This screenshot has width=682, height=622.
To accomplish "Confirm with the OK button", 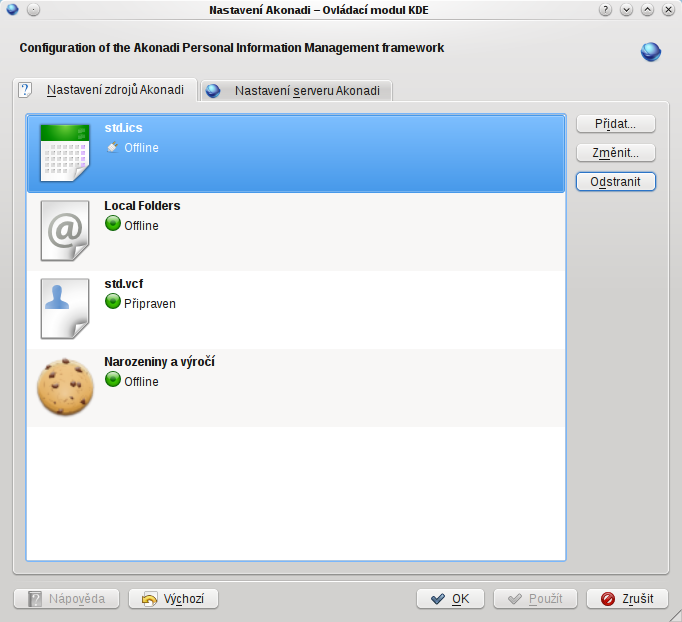I will coord(450,599).
